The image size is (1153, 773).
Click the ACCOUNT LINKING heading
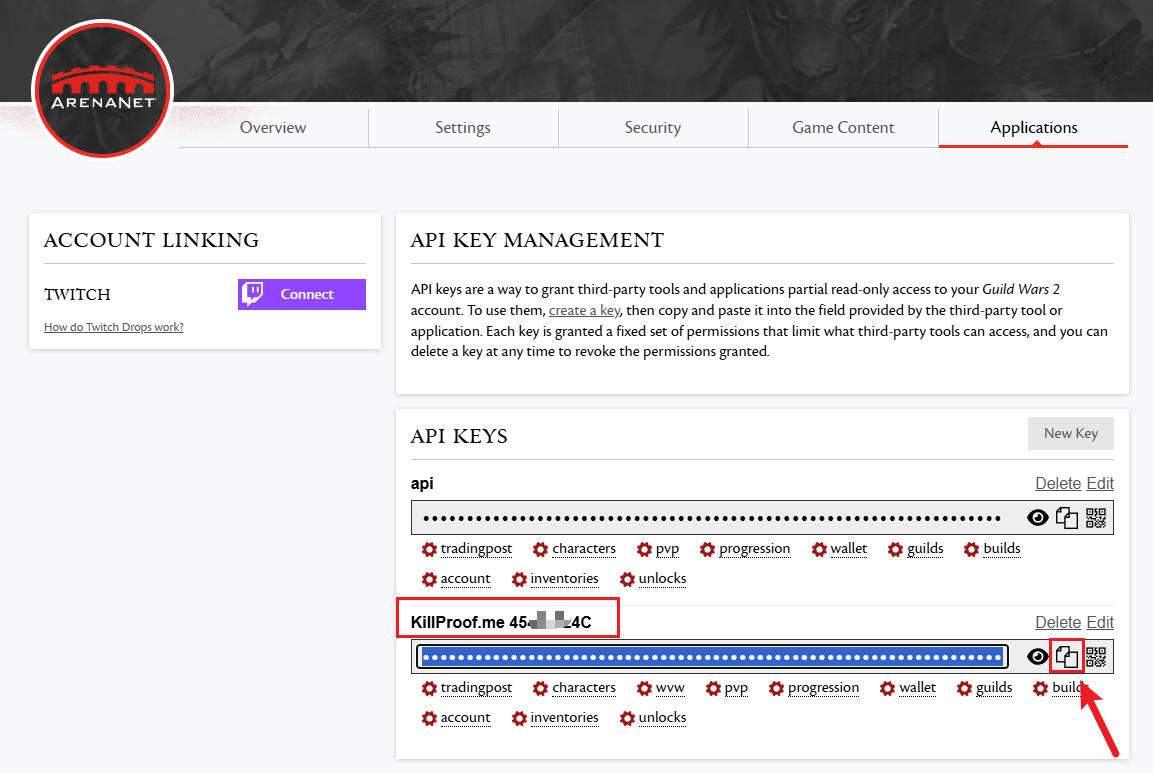point(151,240)
